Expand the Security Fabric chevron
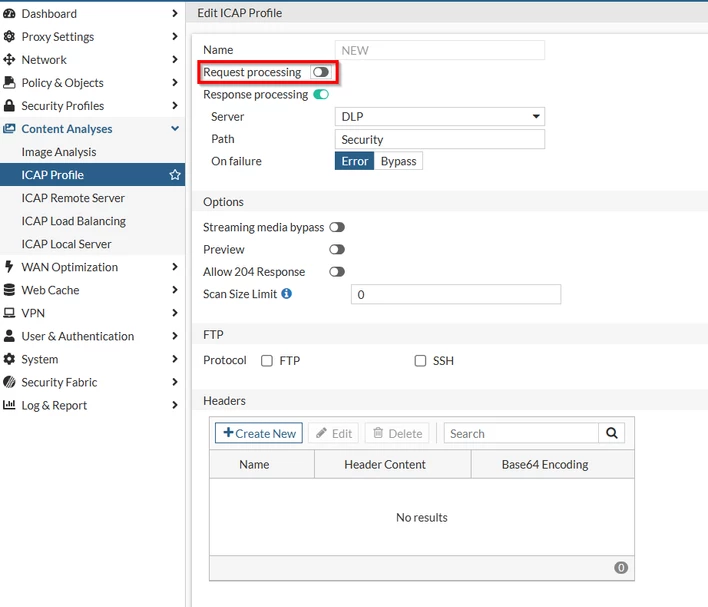This screenshot has height=607, width=708. [x=175, y=382]
